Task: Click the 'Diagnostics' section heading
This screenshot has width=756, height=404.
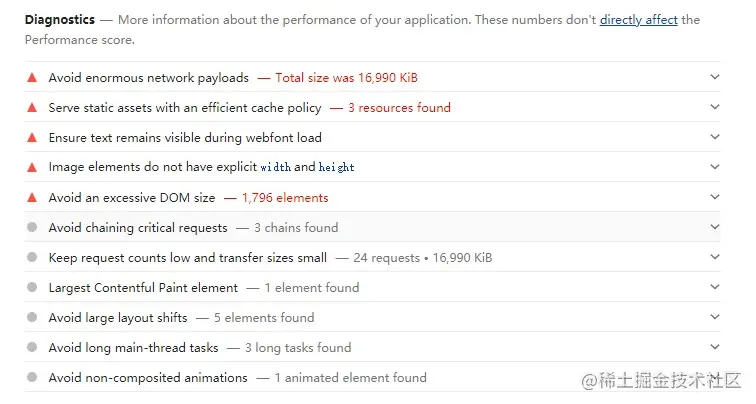Action: pyautogui.click(x=60, y=20)
